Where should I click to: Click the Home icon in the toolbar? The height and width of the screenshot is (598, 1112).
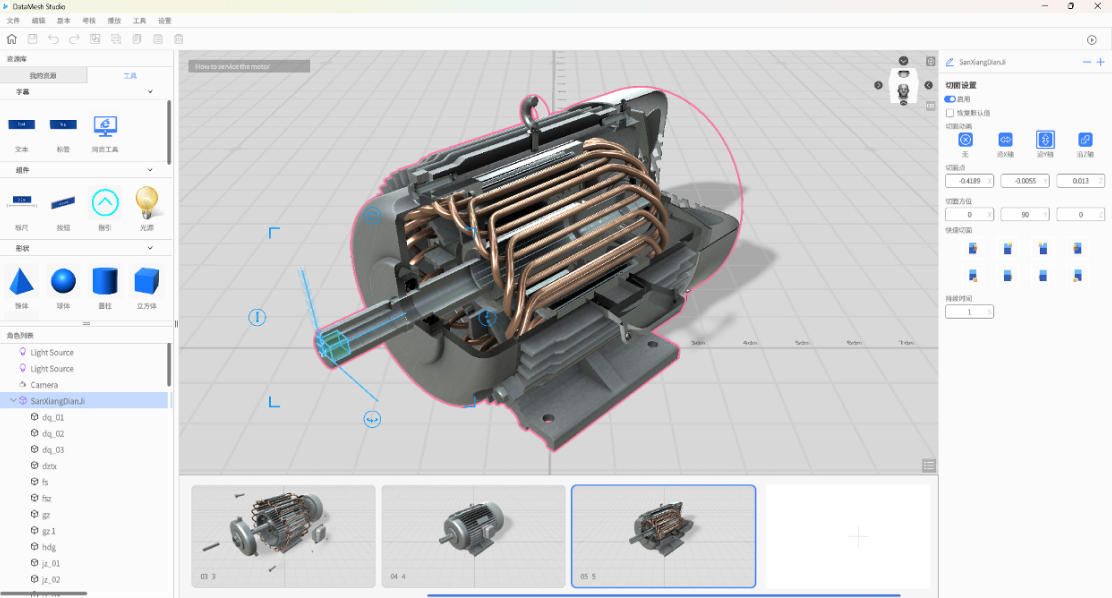point(11,39)
